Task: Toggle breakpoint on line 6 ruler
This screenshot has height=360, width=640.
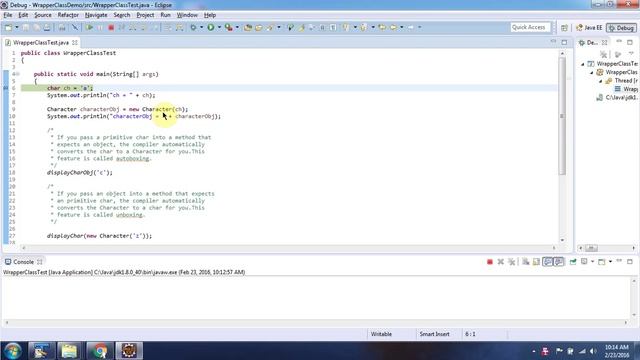Action: [6, 88]
